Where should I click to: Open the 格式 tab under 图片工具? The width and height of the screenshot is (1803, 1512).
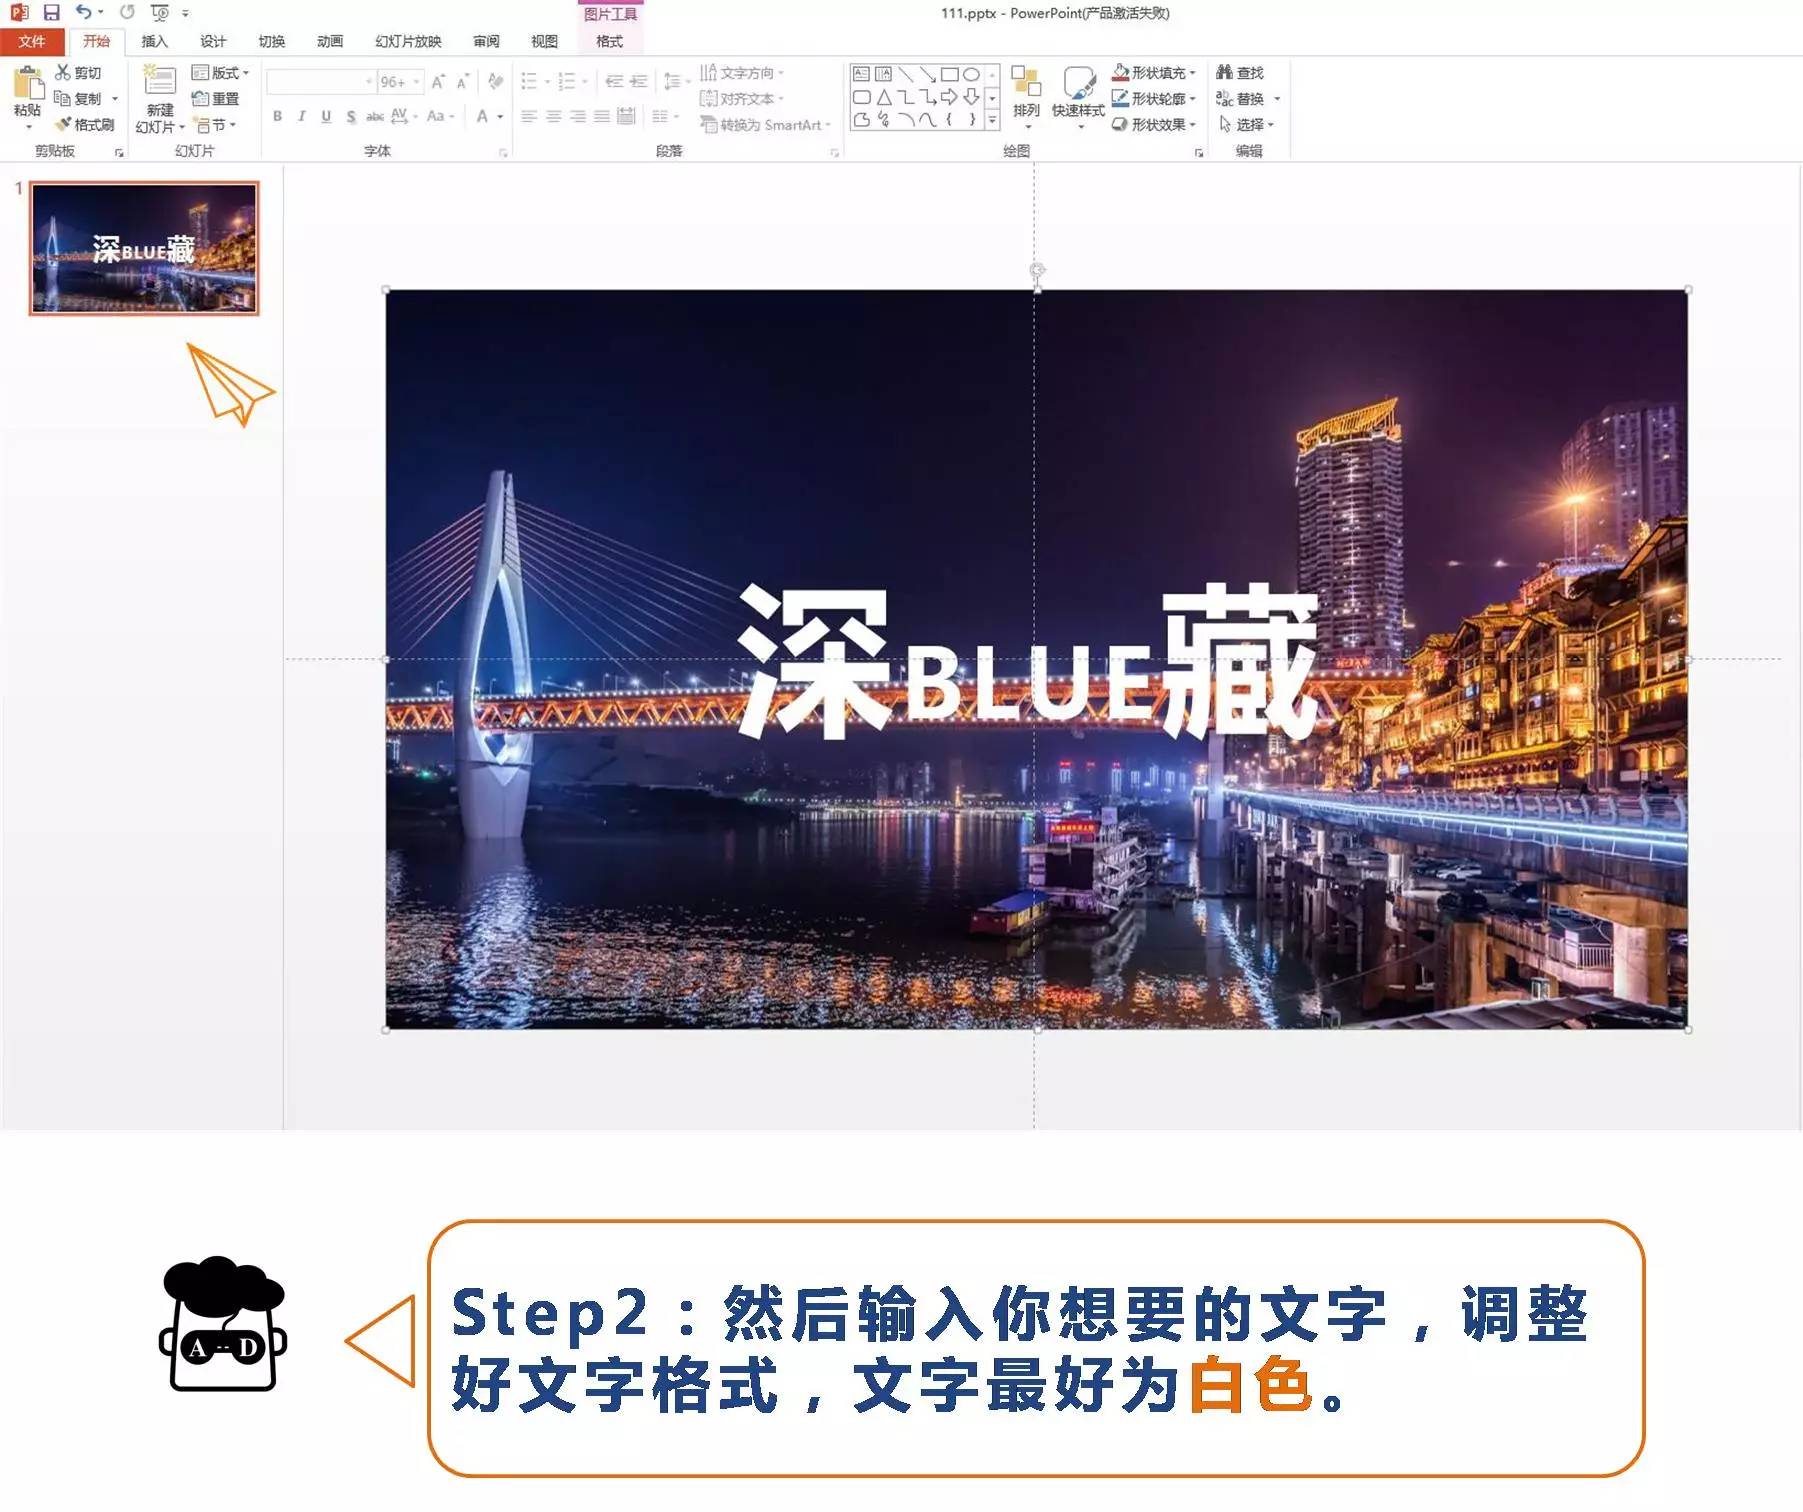pyautogui.click(x=609, y=41)
